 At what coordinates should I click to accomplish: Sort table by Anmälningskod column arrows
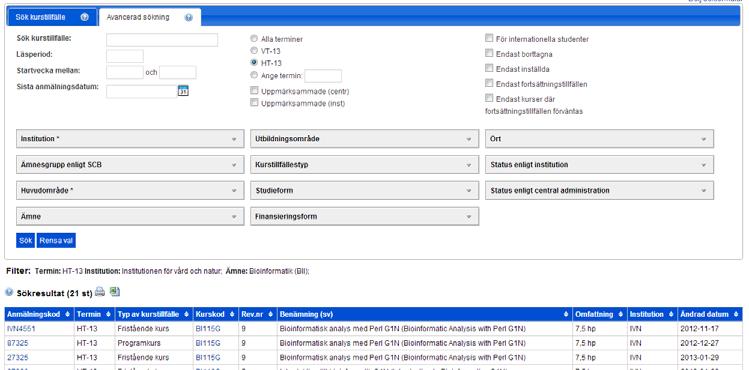(x=67, y=314)
